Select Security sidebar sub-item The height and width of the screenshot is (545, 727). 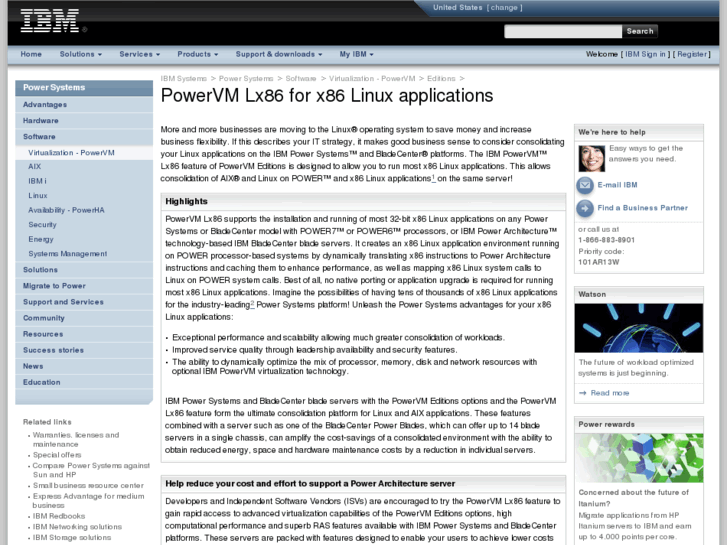pyautogui.click(x=42, y=224)
